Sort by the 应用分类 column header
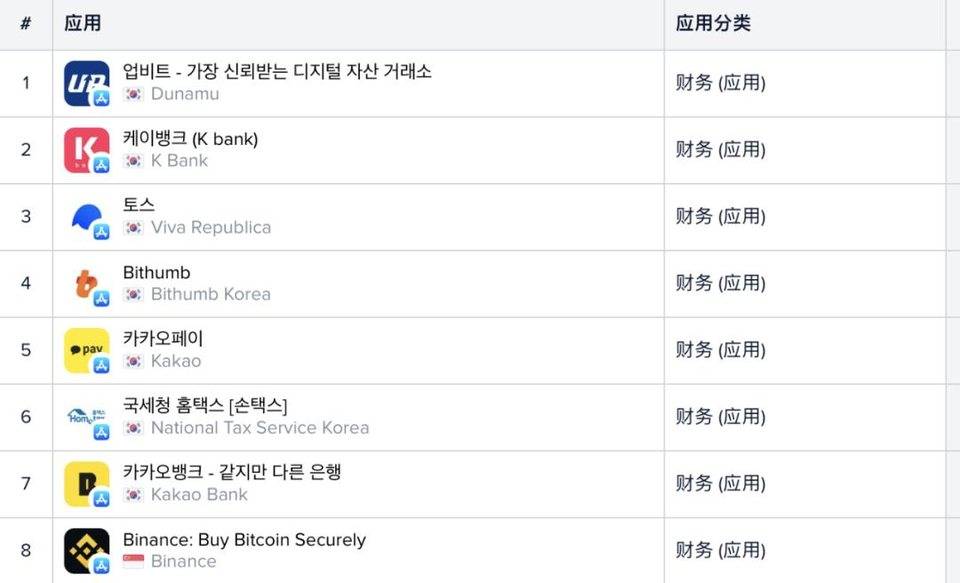The height and width of the screenshot is (583, 960). 713,24
